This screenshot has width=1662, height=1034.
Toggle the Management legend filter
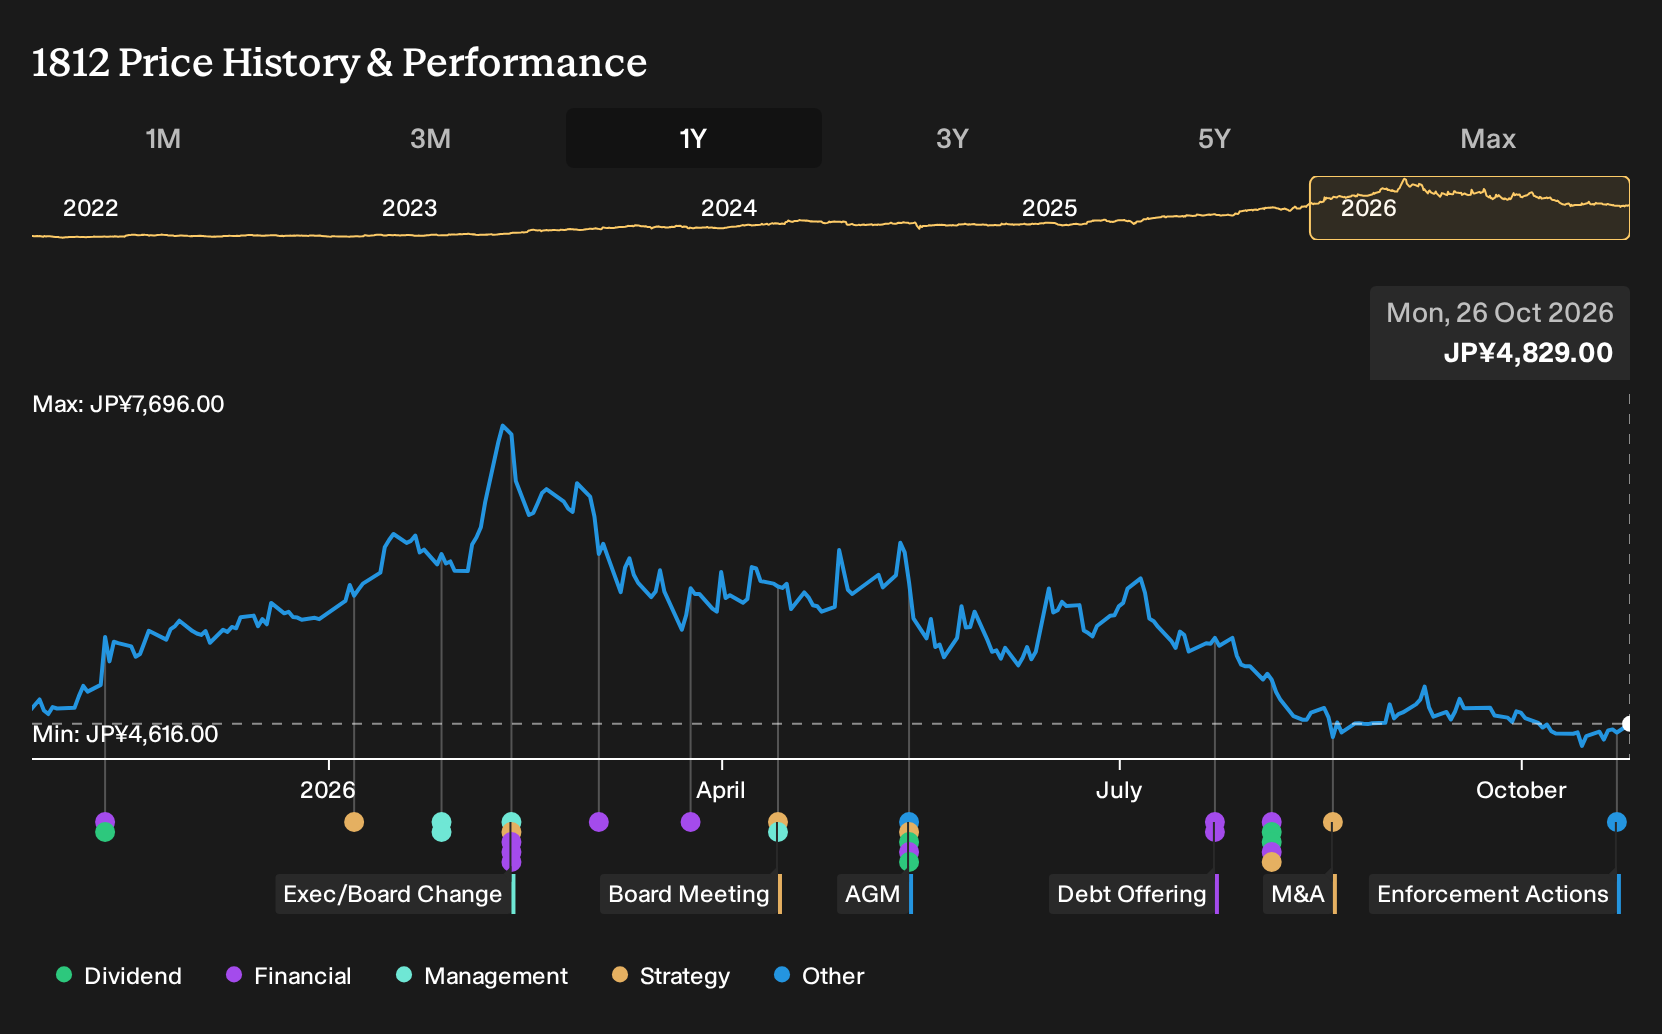coord(482,976)
